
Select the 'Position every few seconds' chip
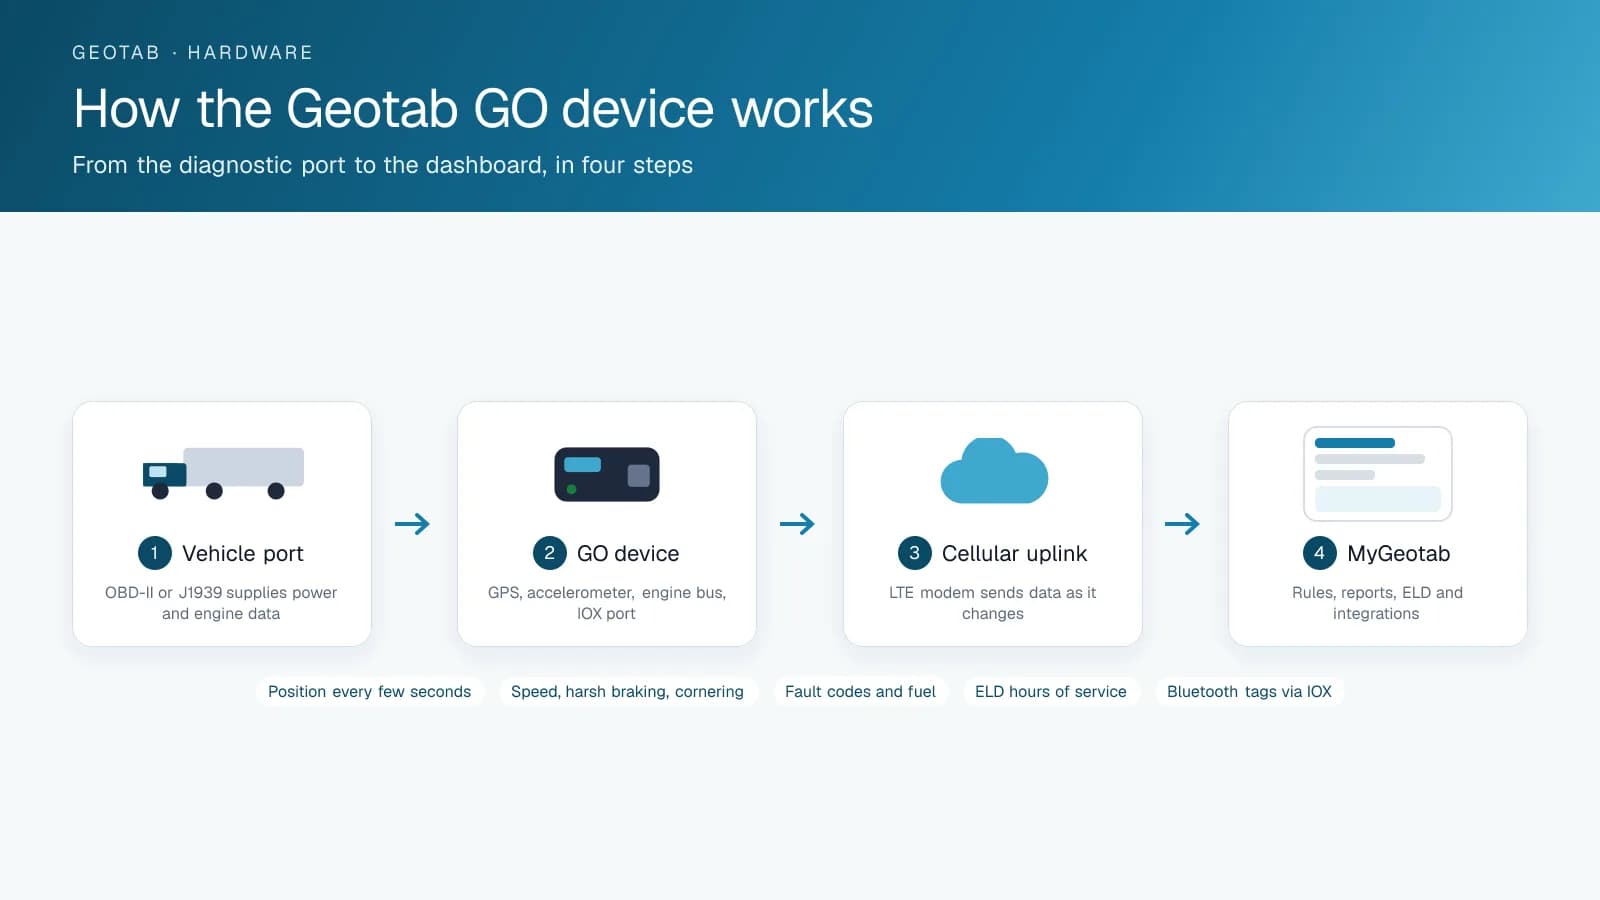click(370, 692)
